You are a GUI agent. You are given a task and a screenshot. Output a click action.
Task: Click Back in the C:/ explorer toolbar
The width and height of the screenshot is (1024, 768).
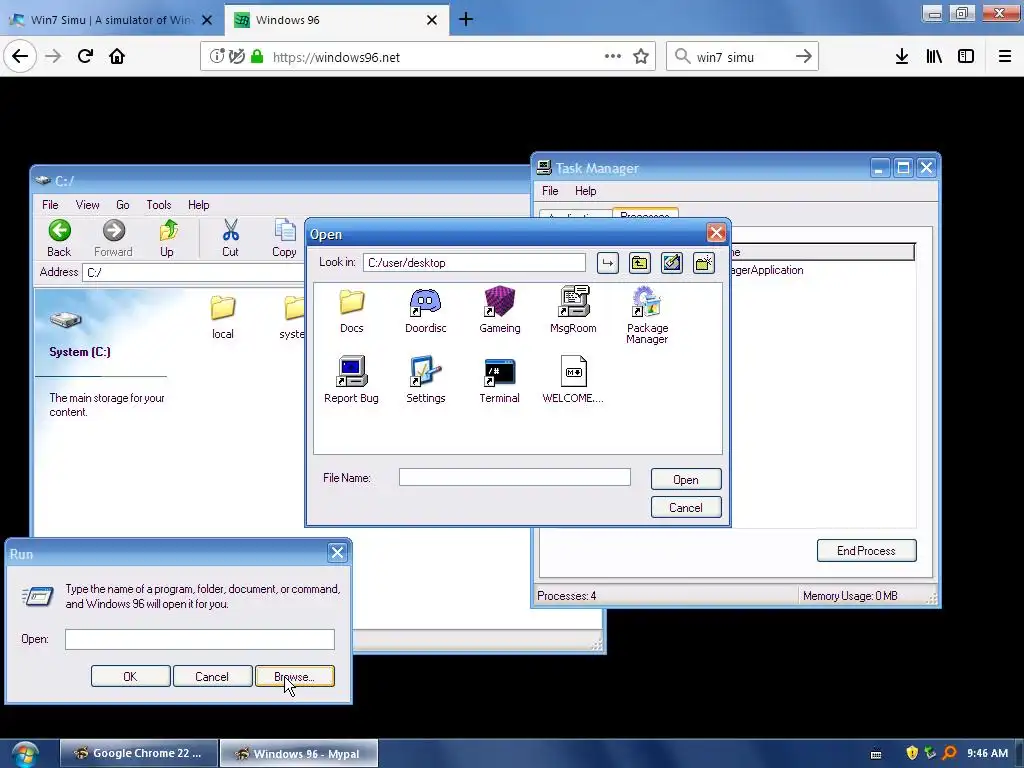[x=59, y=238]
